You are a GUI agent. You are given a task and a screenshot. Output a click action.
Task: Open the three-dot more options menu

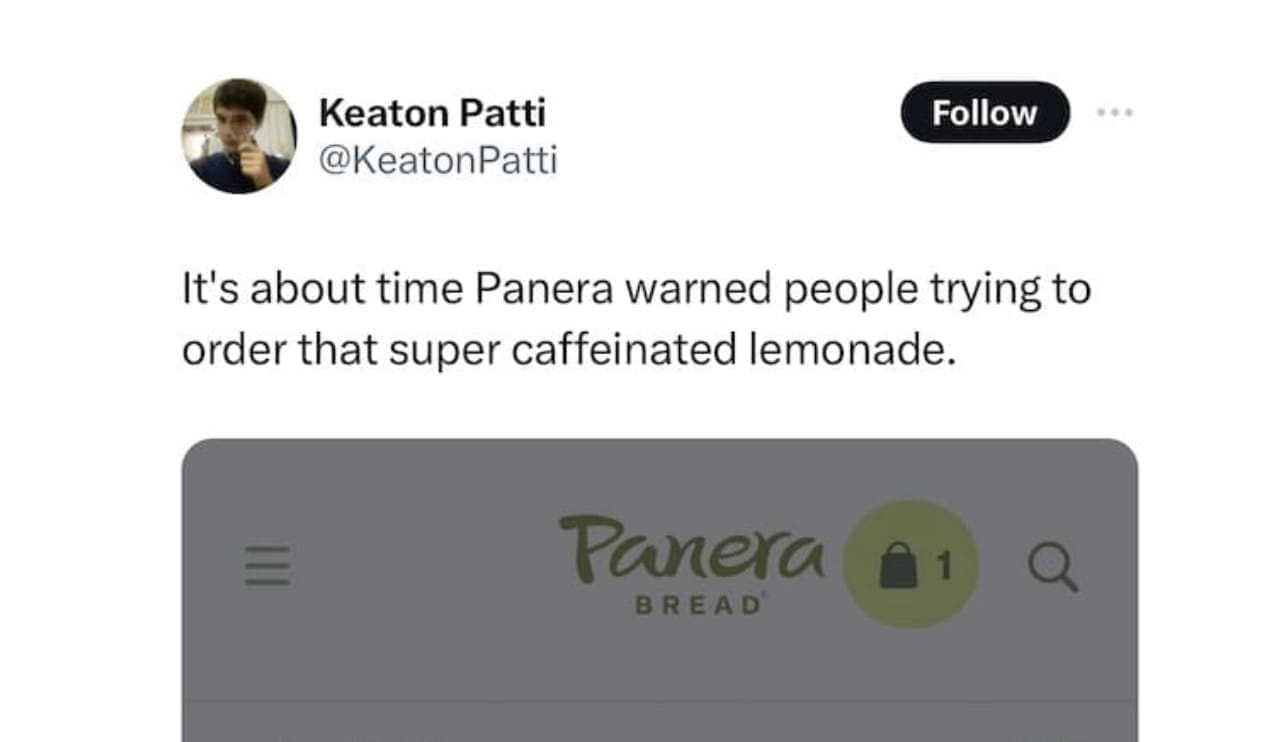(x=1114, y=113)
